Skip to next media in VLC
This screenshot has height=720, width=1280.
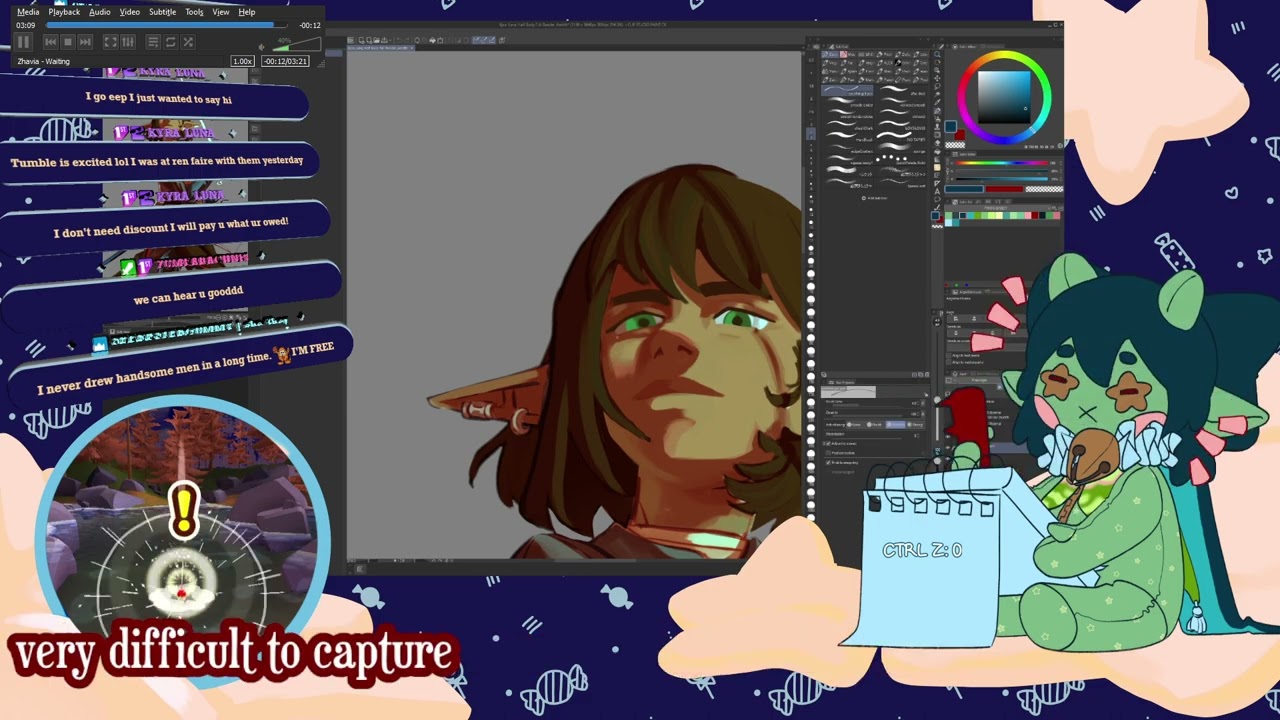[85, 42]
